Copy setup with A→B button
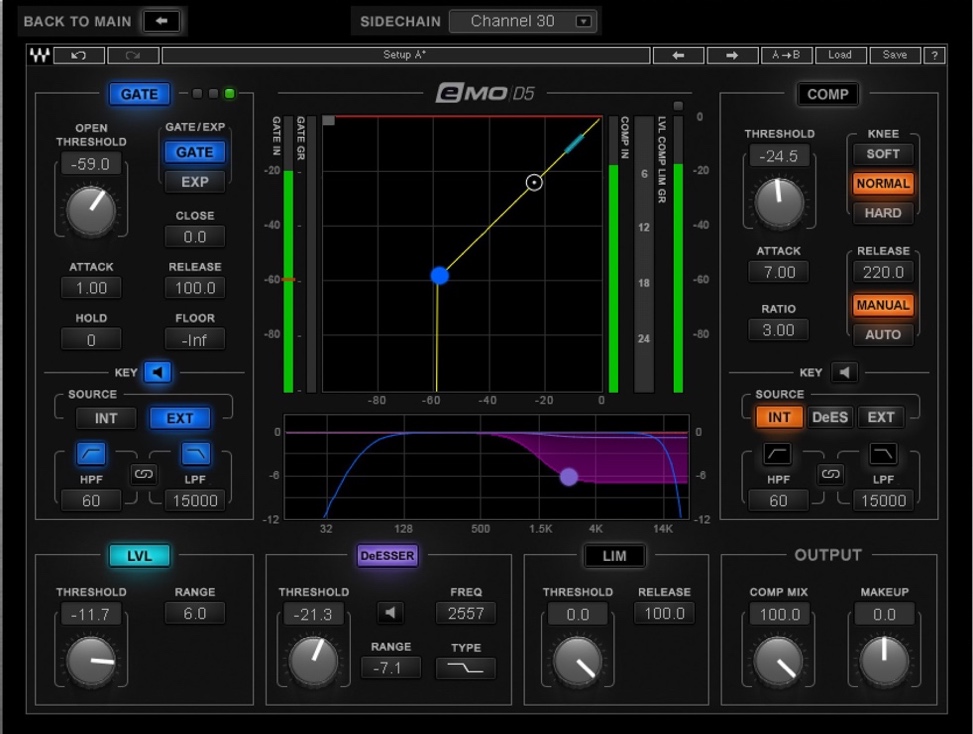The height and width of the screenshot is (734, 973). (786, 55)
